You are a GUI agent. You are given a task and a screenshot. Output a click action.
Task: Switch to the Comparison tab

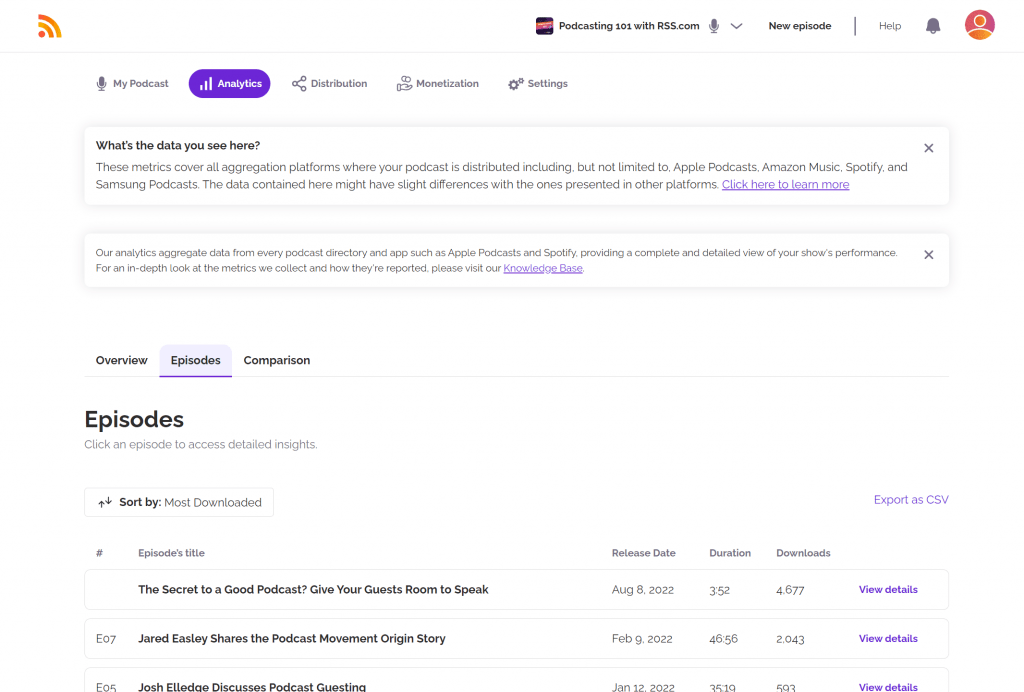click(277, 360)
